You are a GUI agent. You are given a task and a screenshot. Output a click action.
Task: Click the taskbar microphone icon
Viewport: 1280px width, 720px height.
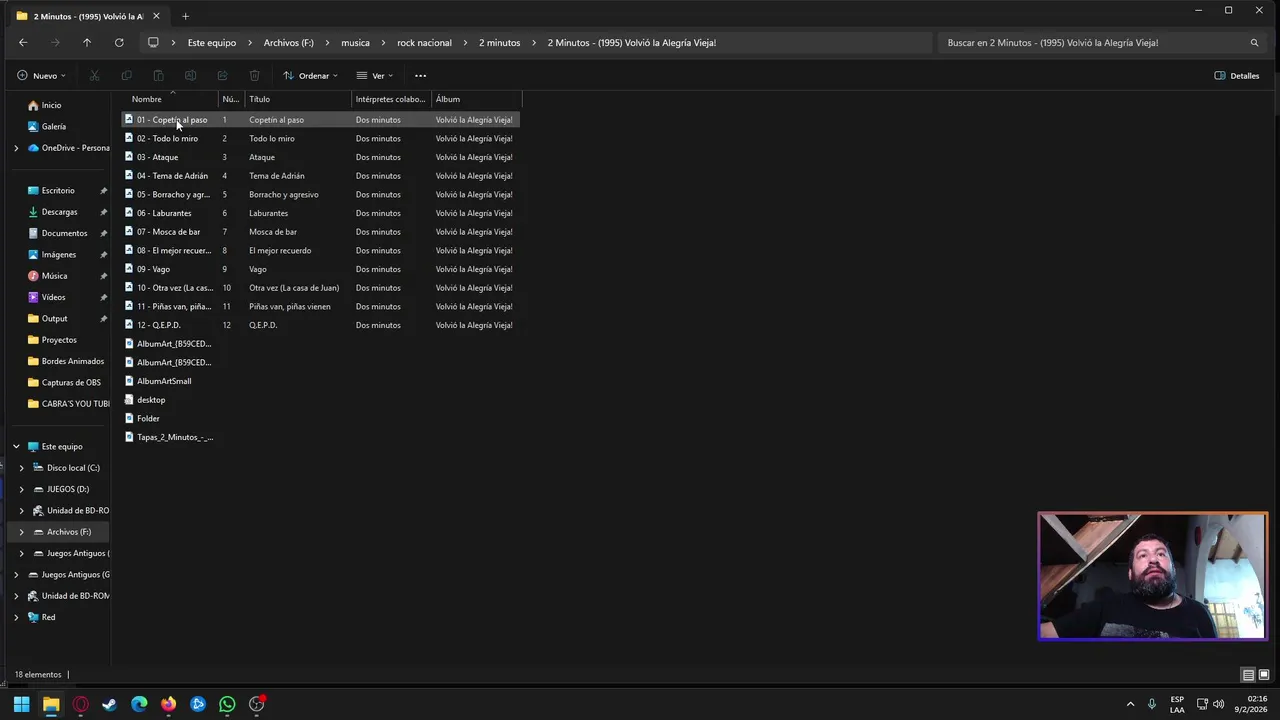pyautogui.click(x=1152, y=704)
